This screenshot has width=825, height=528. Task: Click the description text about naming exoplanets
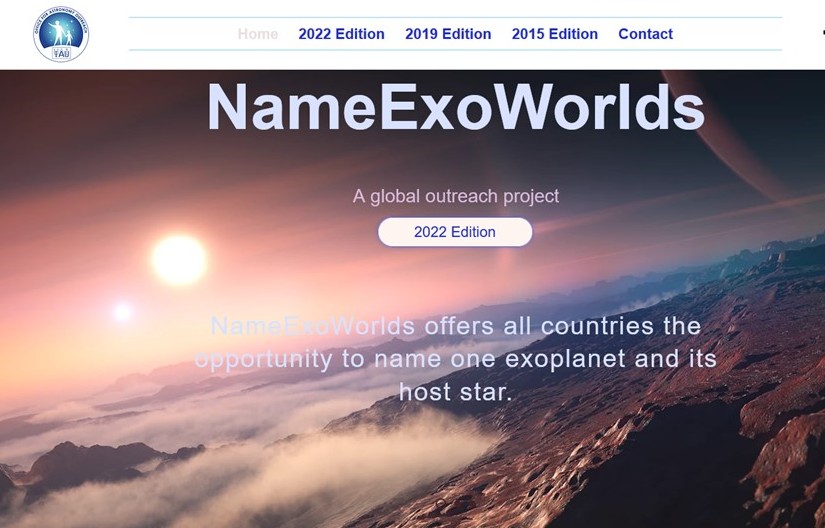pyautogui.click(x=456, y=359)
